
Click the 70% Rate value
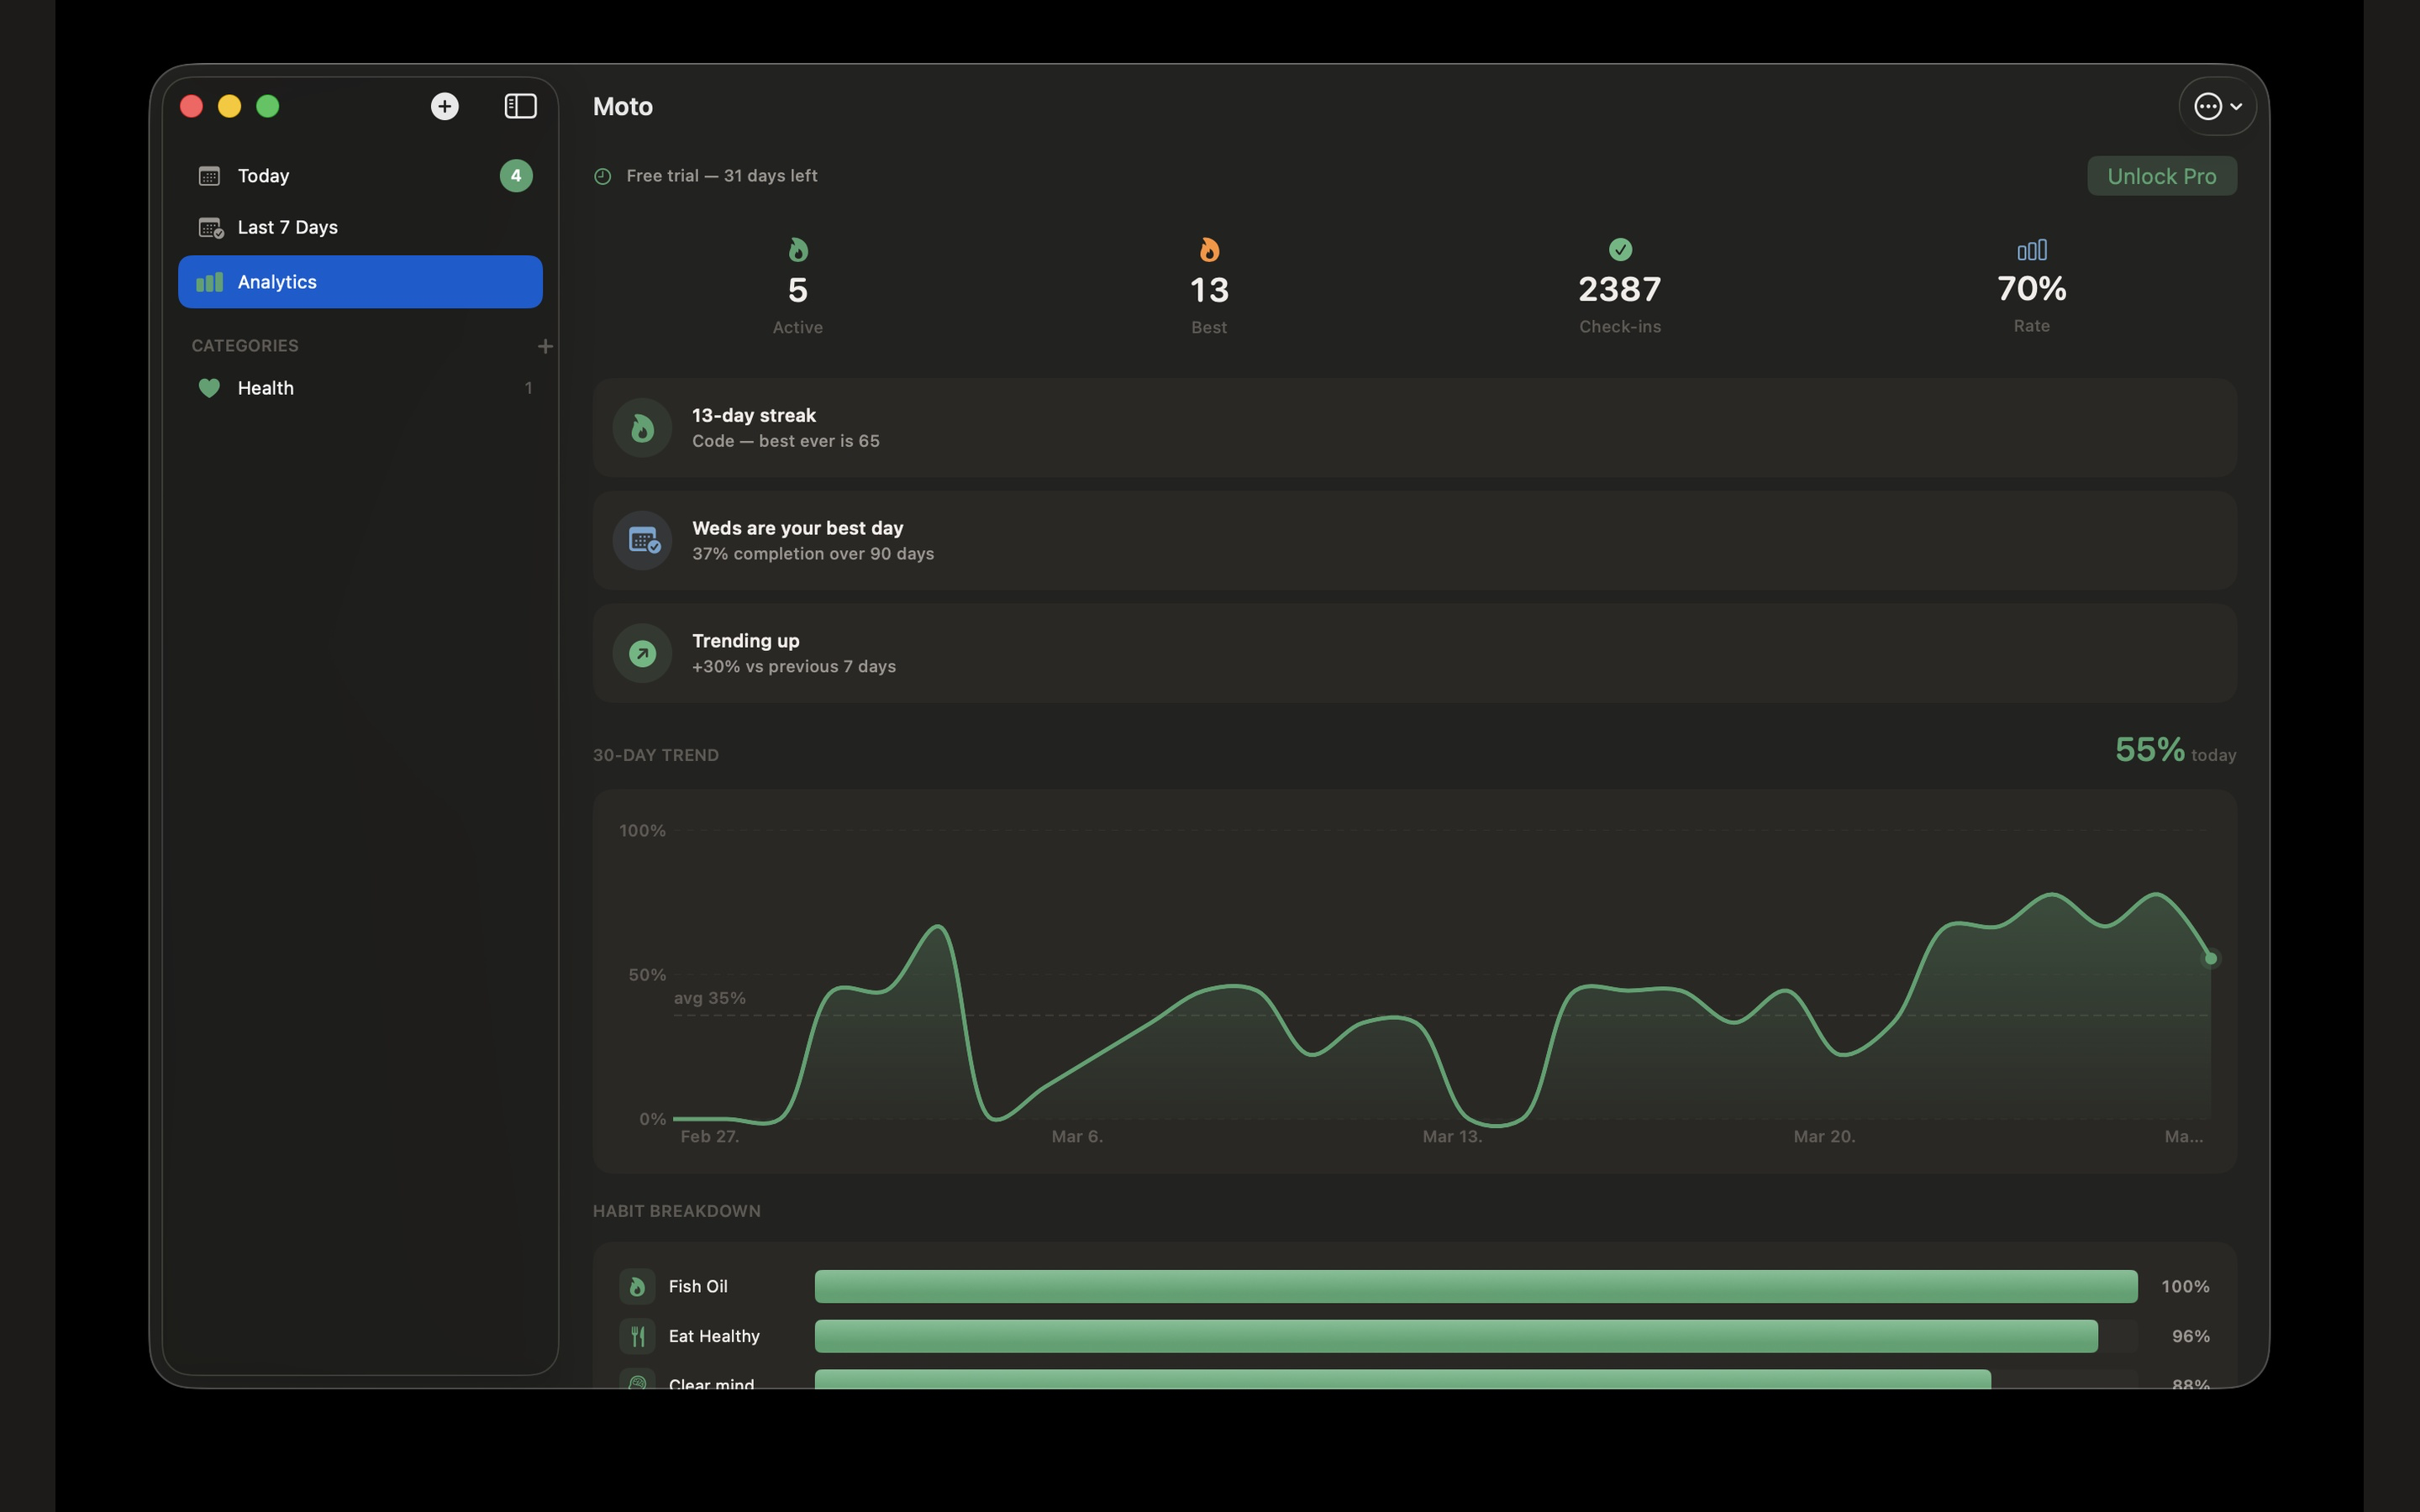(x=2031, y=288)
